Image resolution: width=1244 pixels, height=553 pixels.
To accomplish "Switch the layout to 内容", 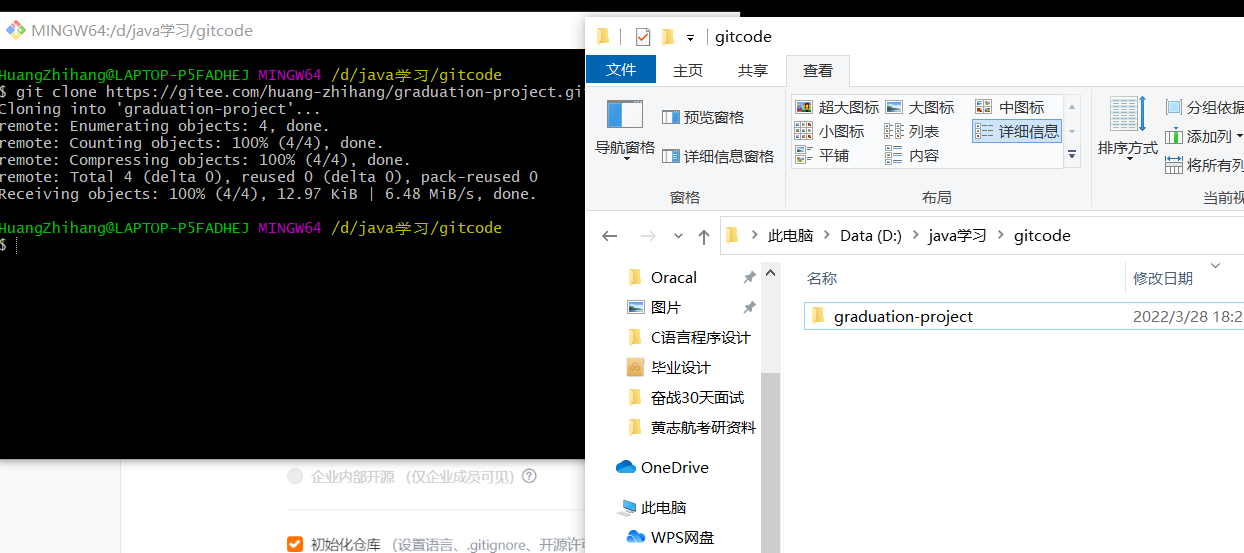I will pos(912,155).
